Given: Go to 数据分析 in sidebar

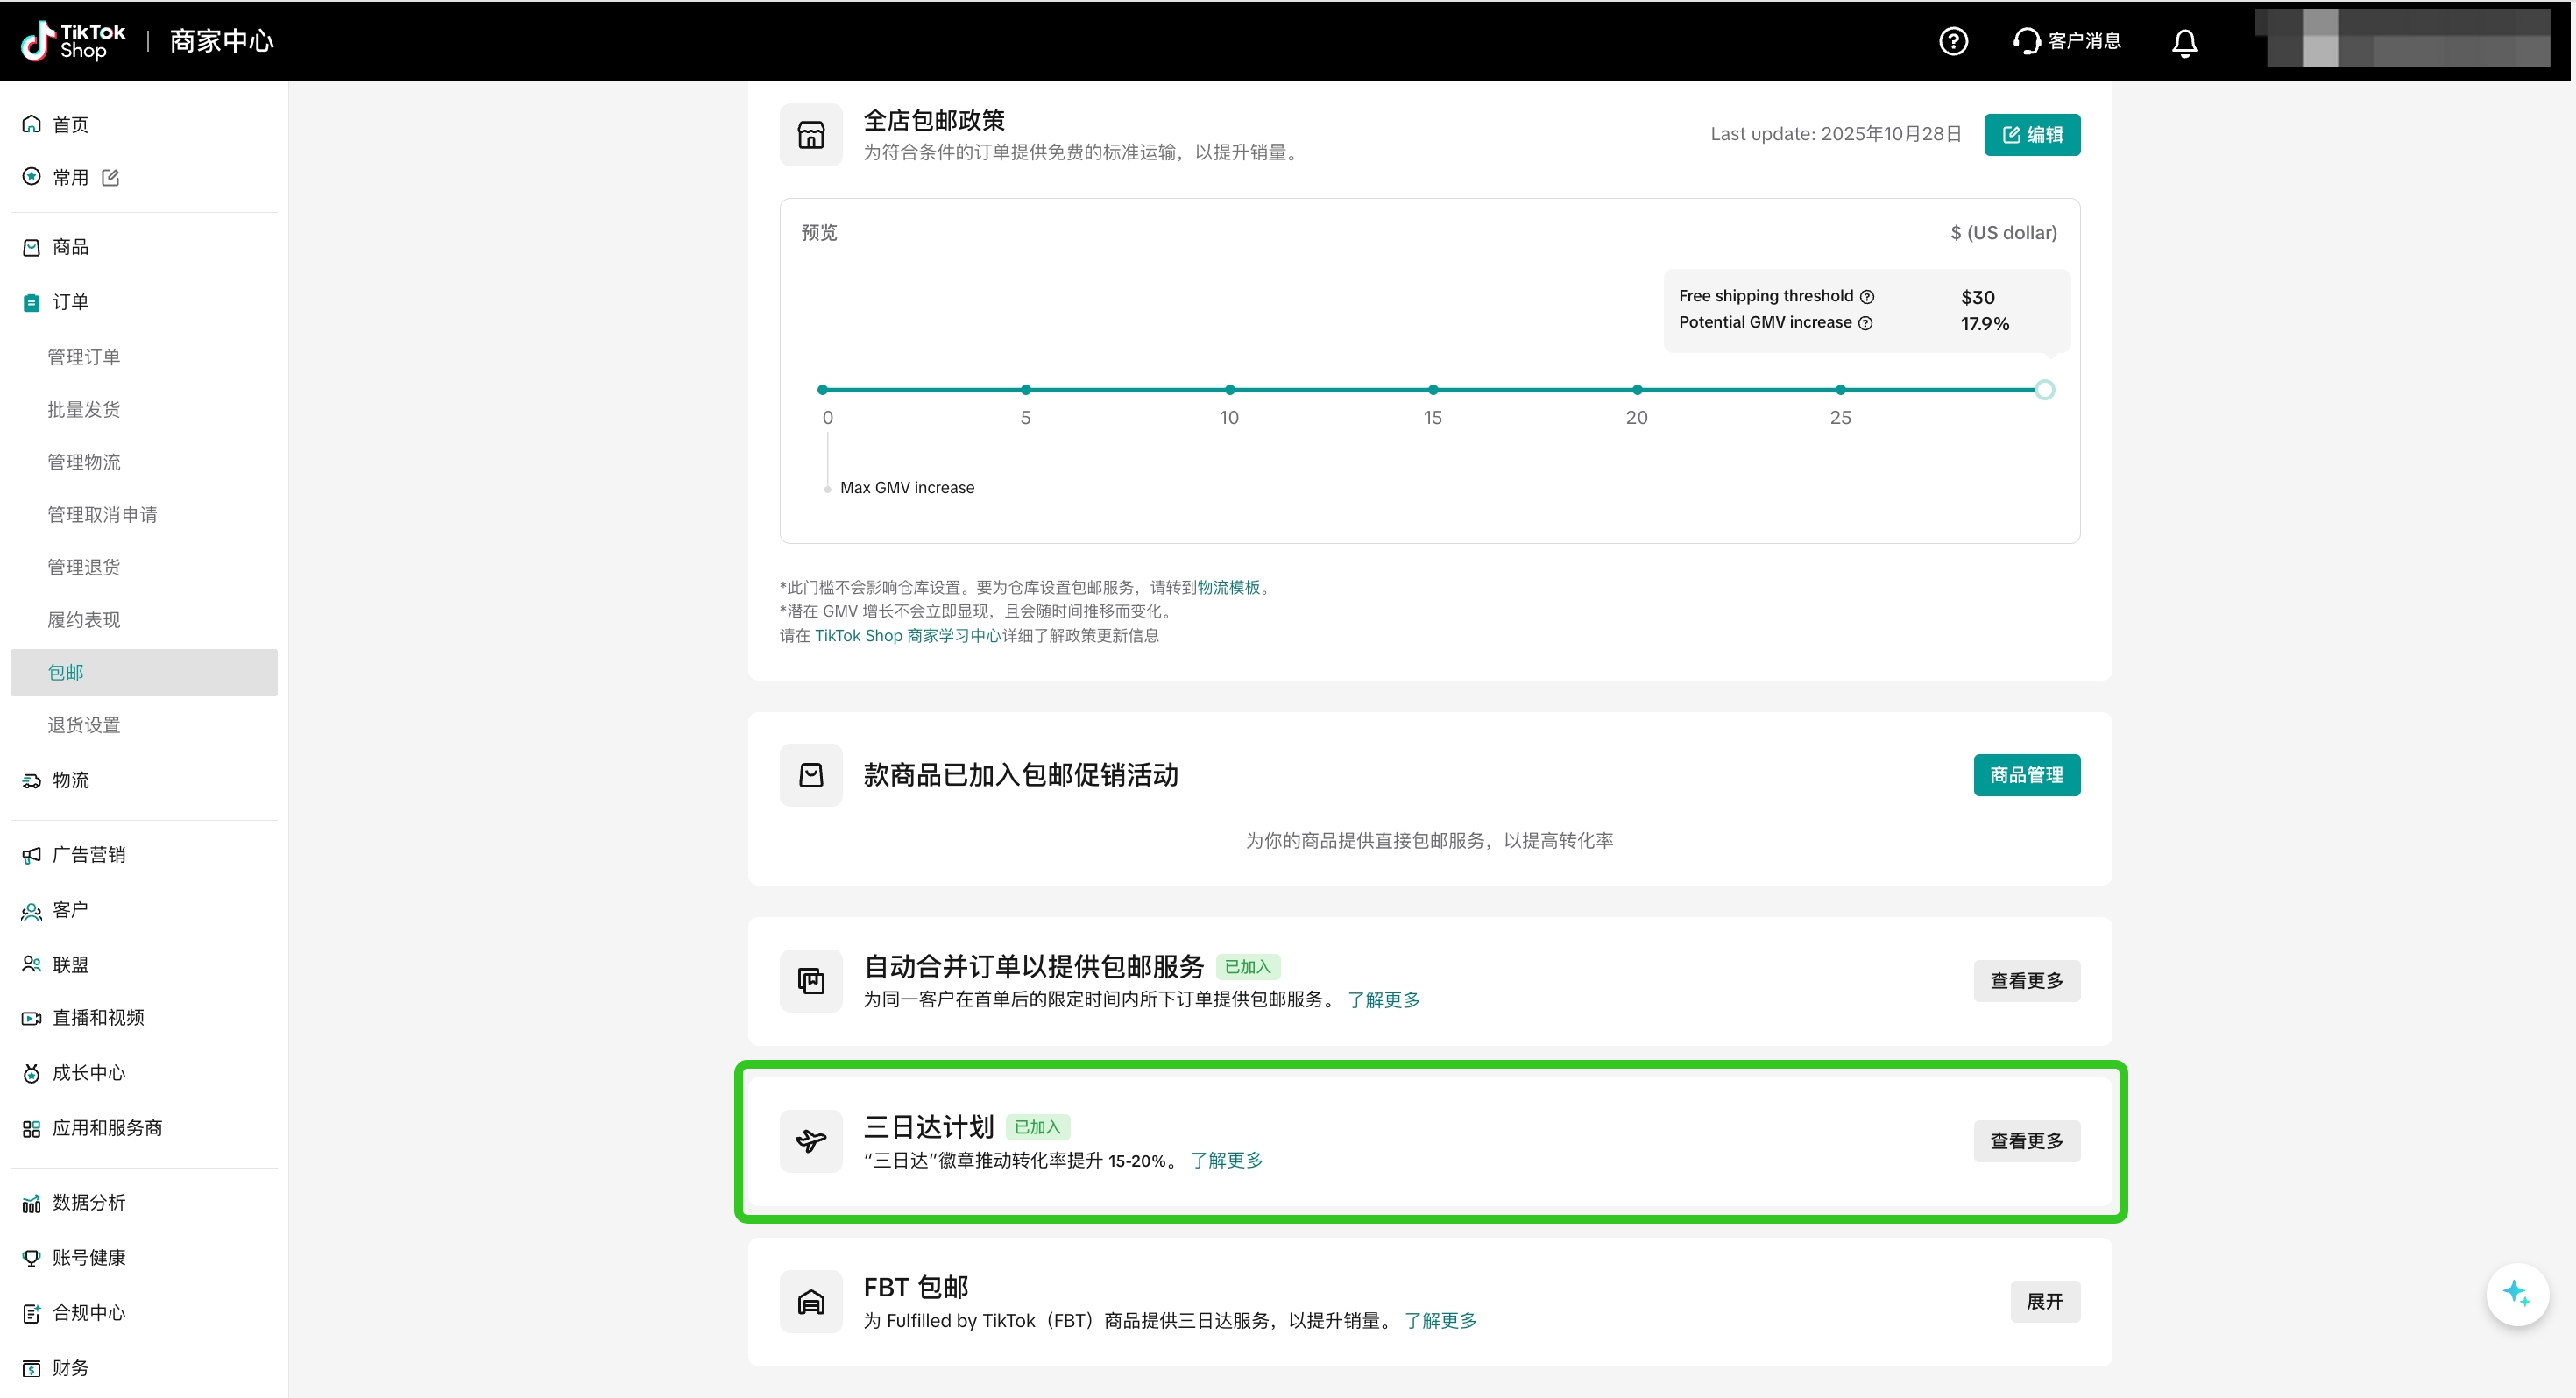Looking at the screenshot, I should pyautogui.click(x=88, y=1202).
